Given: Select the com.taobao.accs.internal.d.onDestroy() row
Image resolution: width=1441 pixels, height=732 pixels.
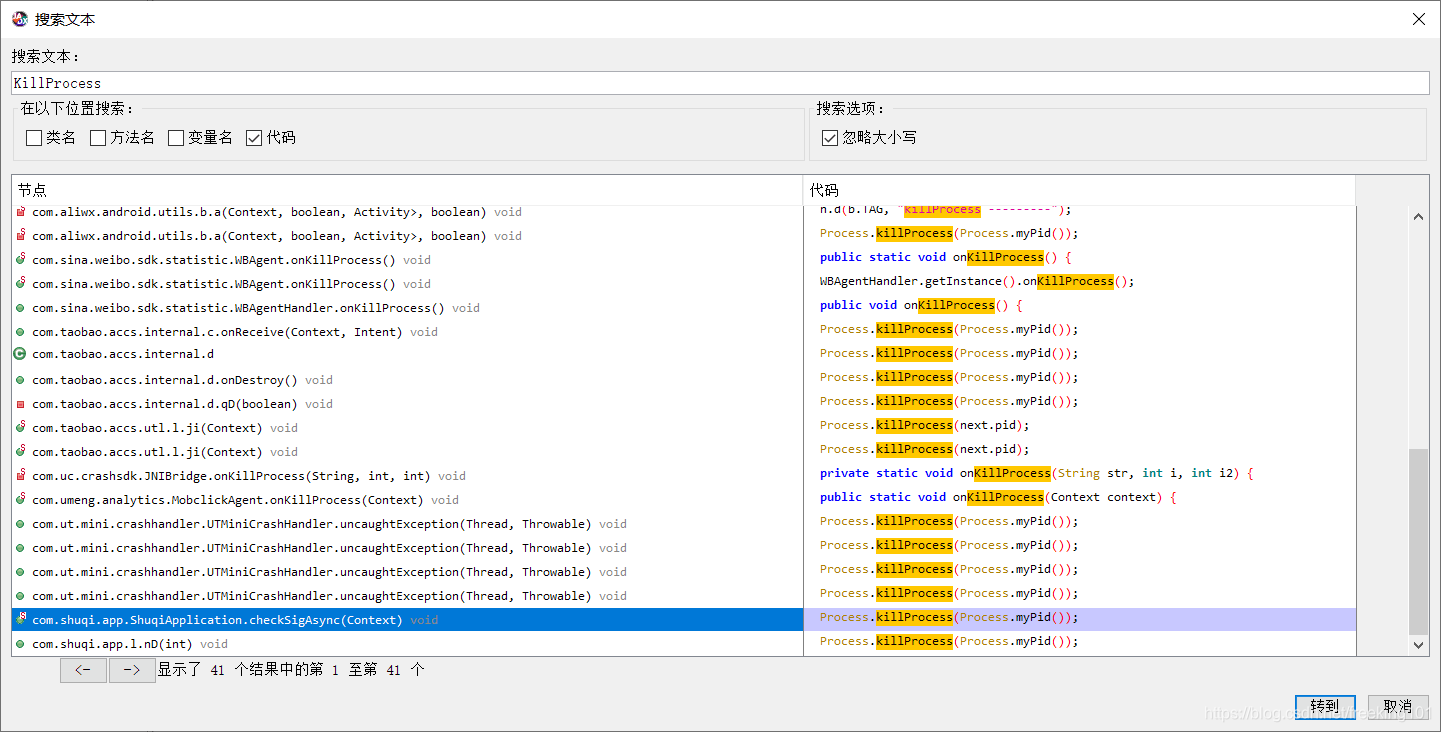Looking at the screenshot, I should tap(407, 380).
